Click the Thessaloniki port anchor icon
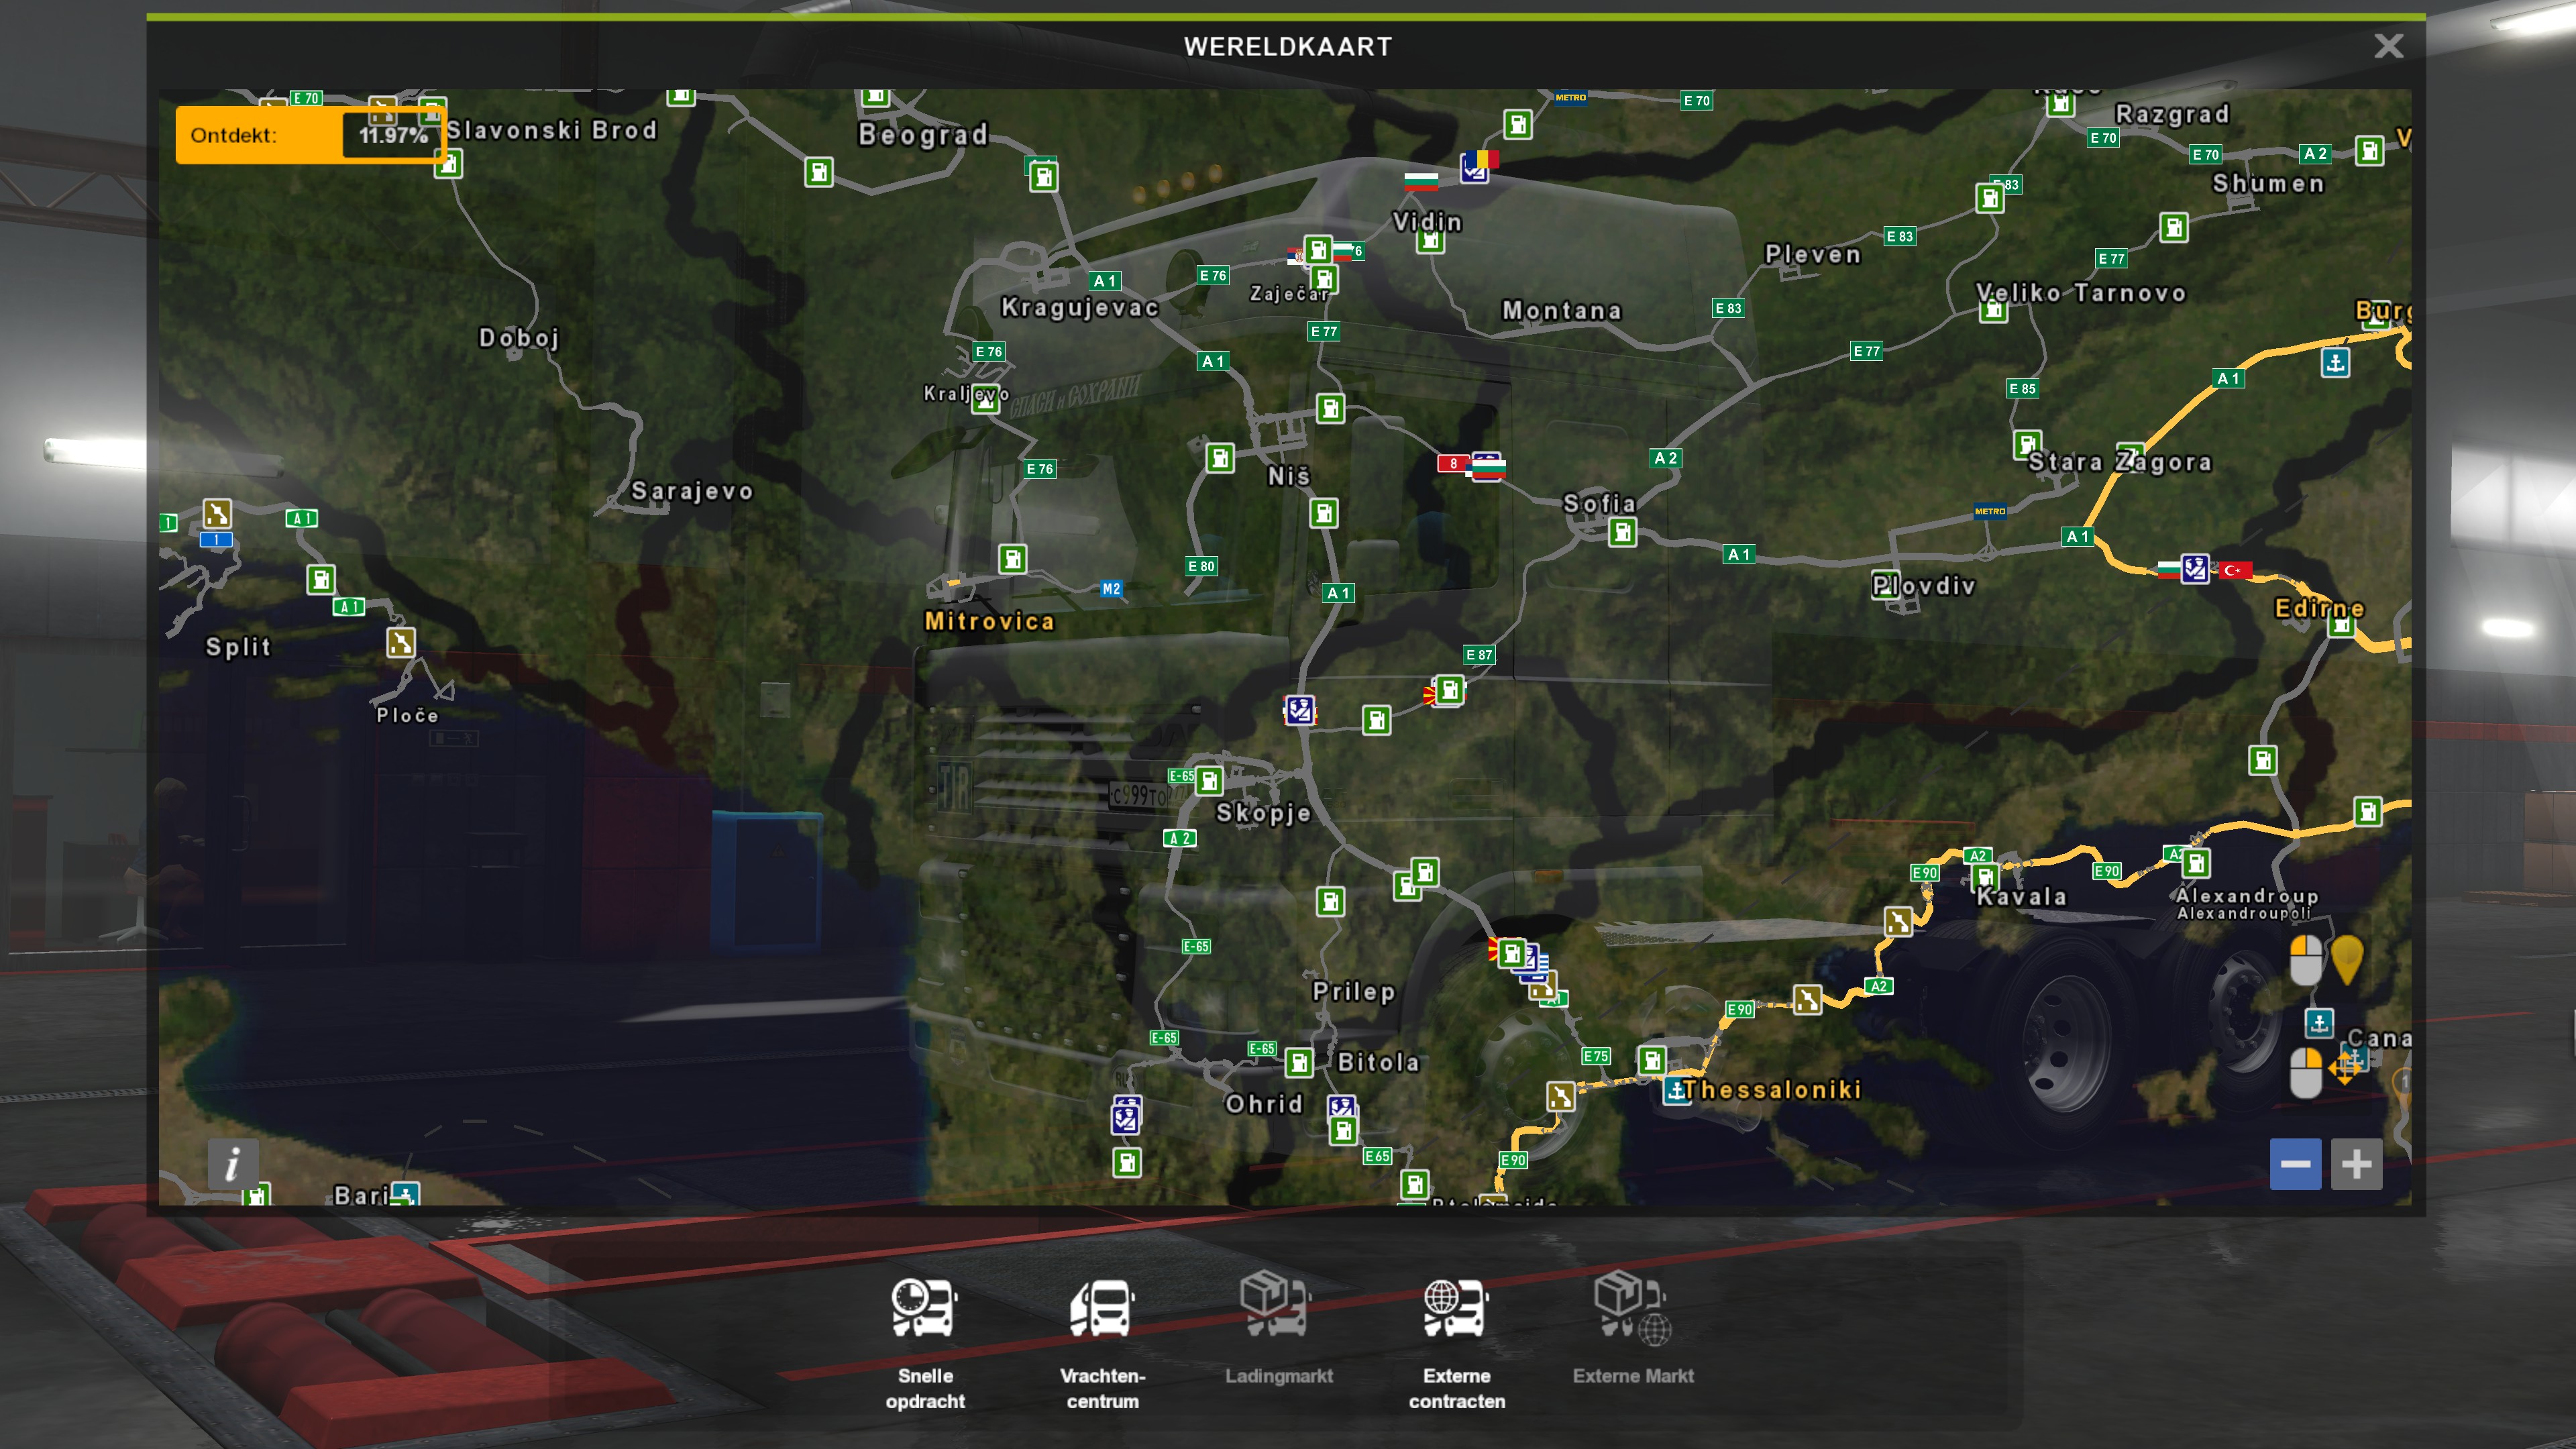 (x=1676, y=1091)
